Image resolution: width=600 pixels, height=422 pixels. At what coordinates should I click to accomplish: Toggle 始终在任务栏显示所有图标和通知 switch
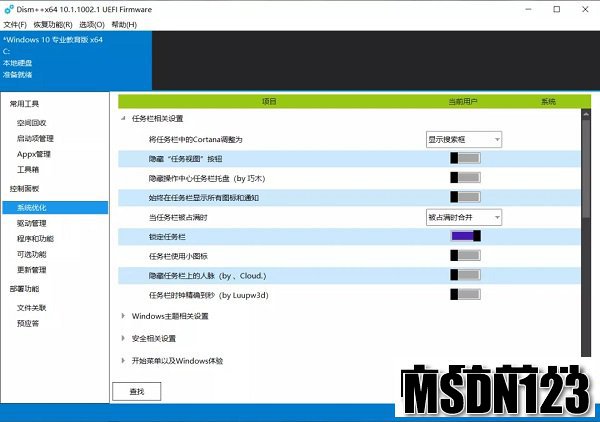click(465, 197)
